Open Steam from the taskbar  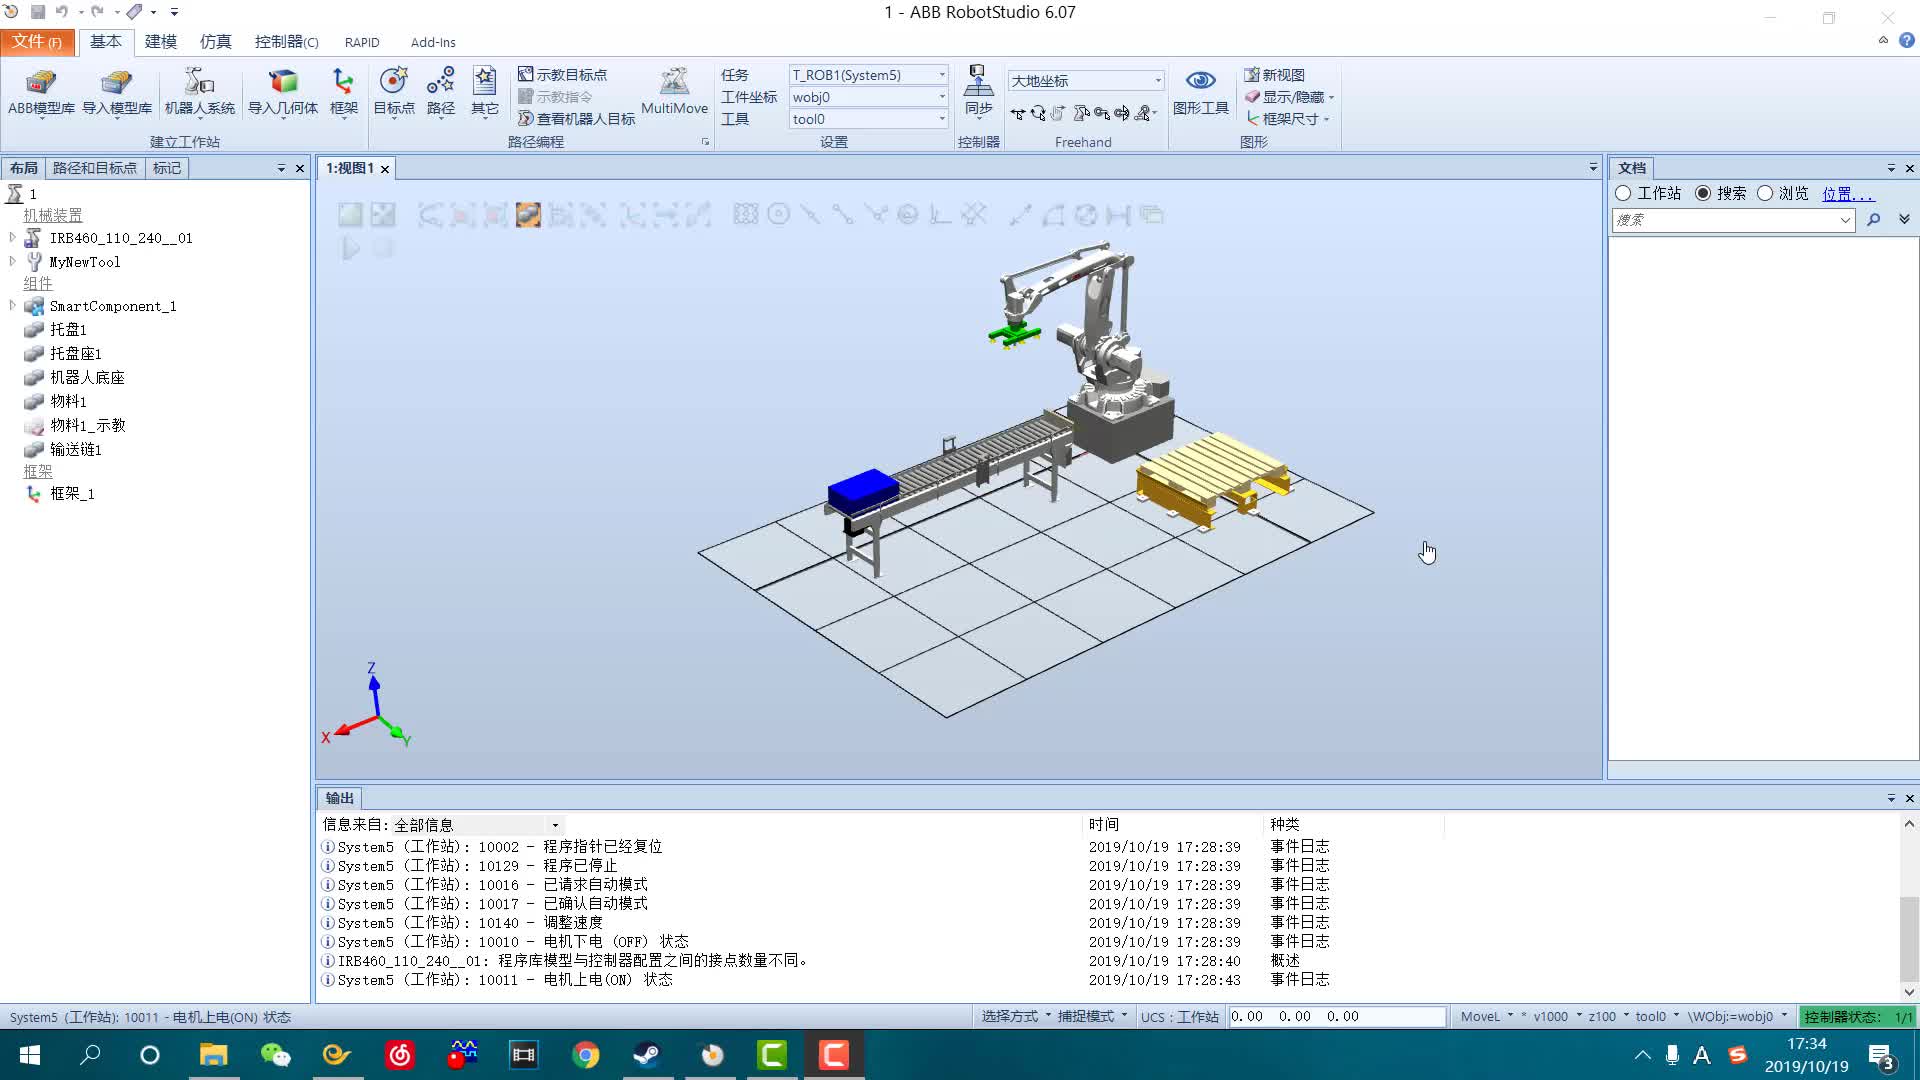pos(648,1055)
